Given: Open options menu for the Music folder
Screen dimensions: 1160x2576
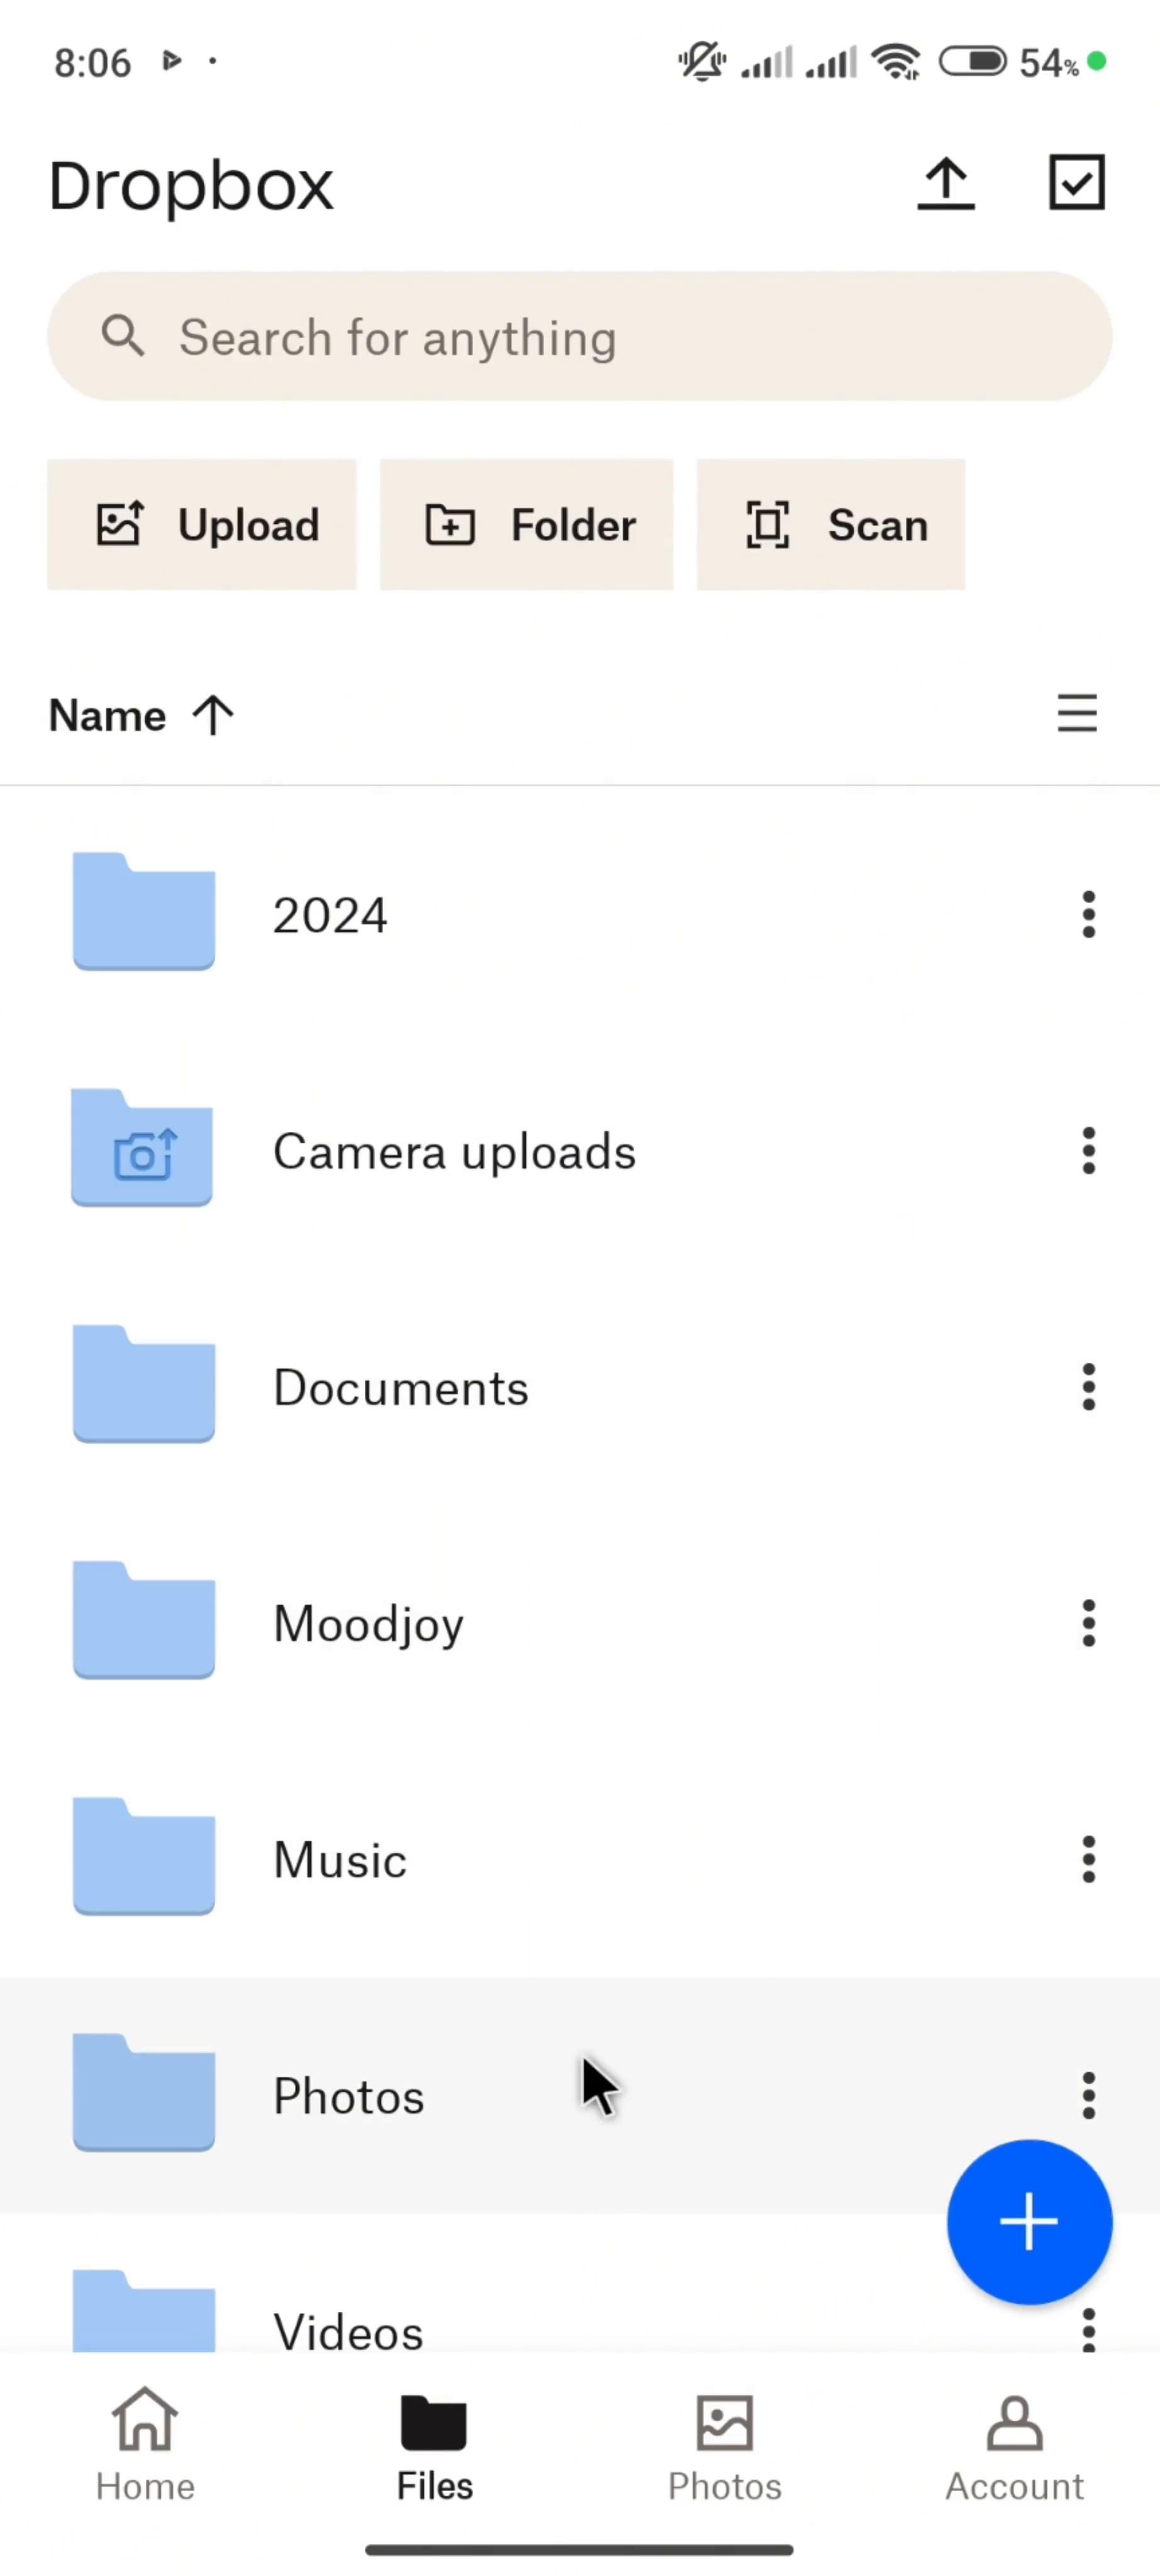Looking at the screenshot, I should (x=1088, y=1859).
